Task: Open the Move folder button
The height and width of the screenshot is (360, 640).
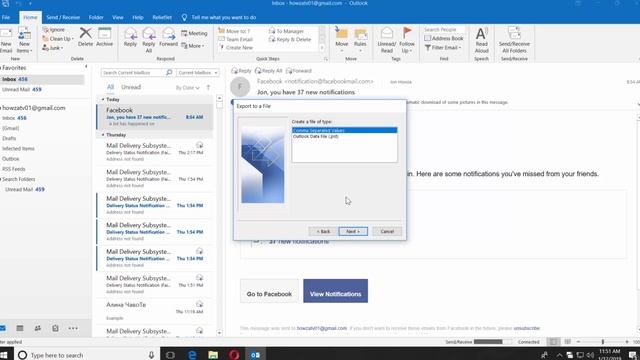Action: coord(342,40)
